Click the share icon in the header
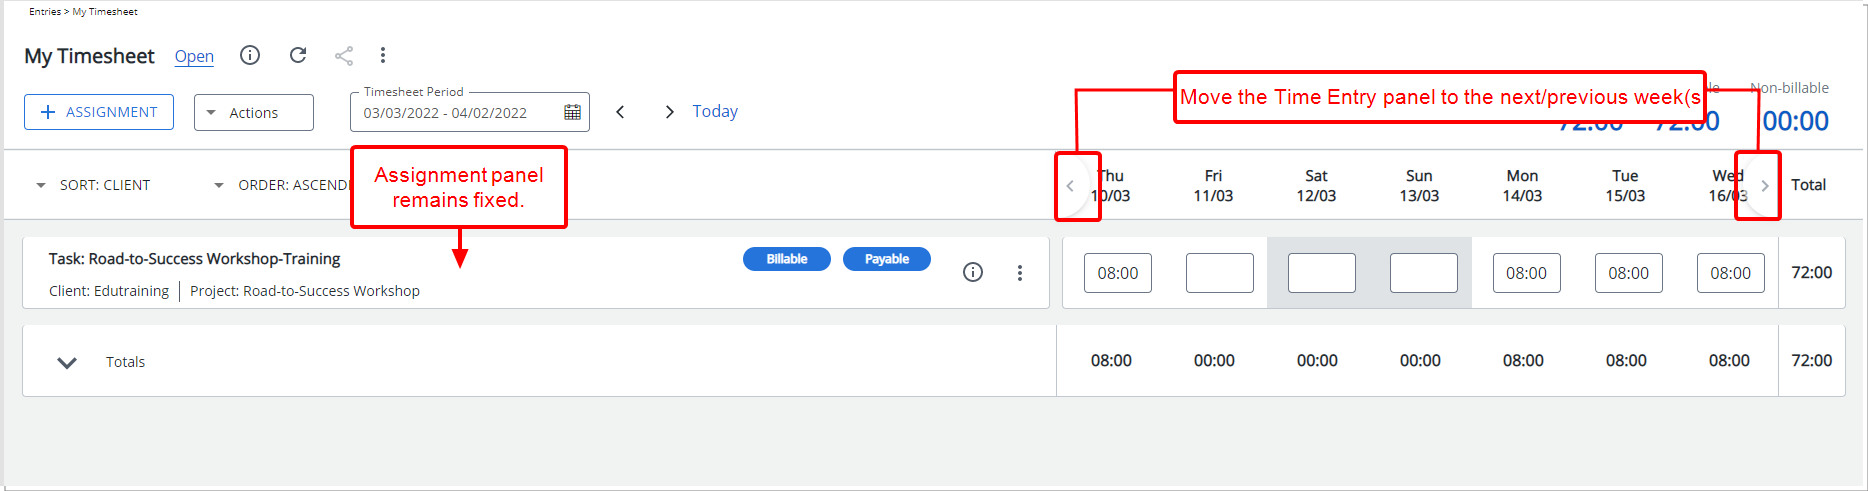Screen dimensions: 1868x491 [x=344, y=56]
